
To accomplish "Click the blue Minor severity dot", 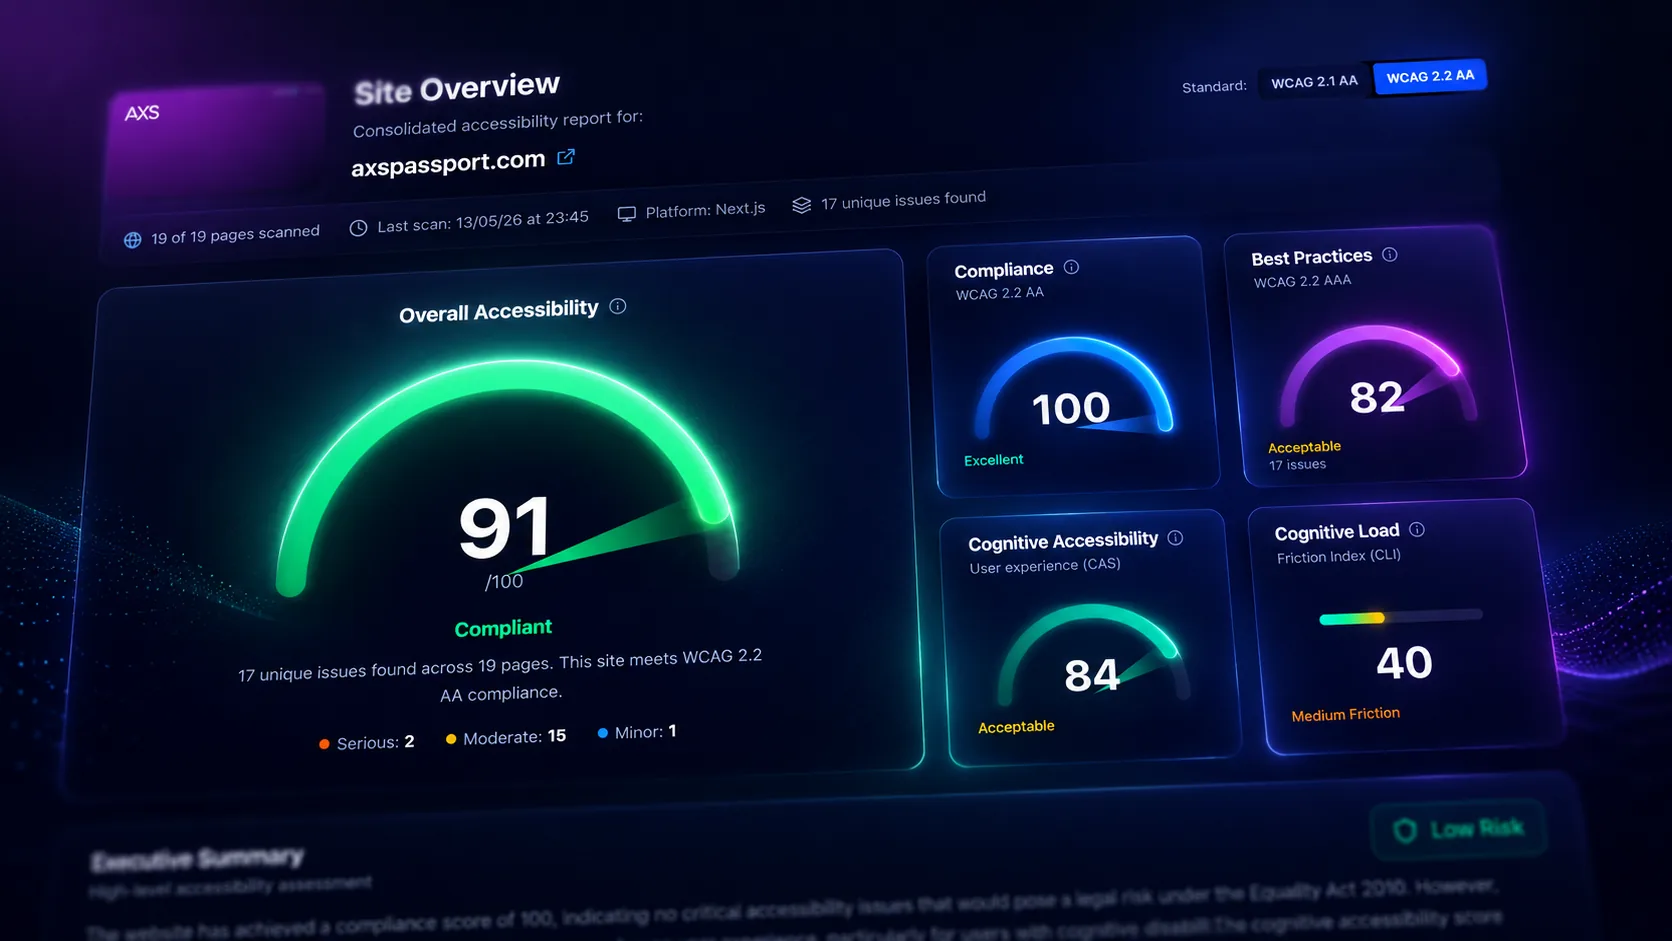I will point(603,733).
